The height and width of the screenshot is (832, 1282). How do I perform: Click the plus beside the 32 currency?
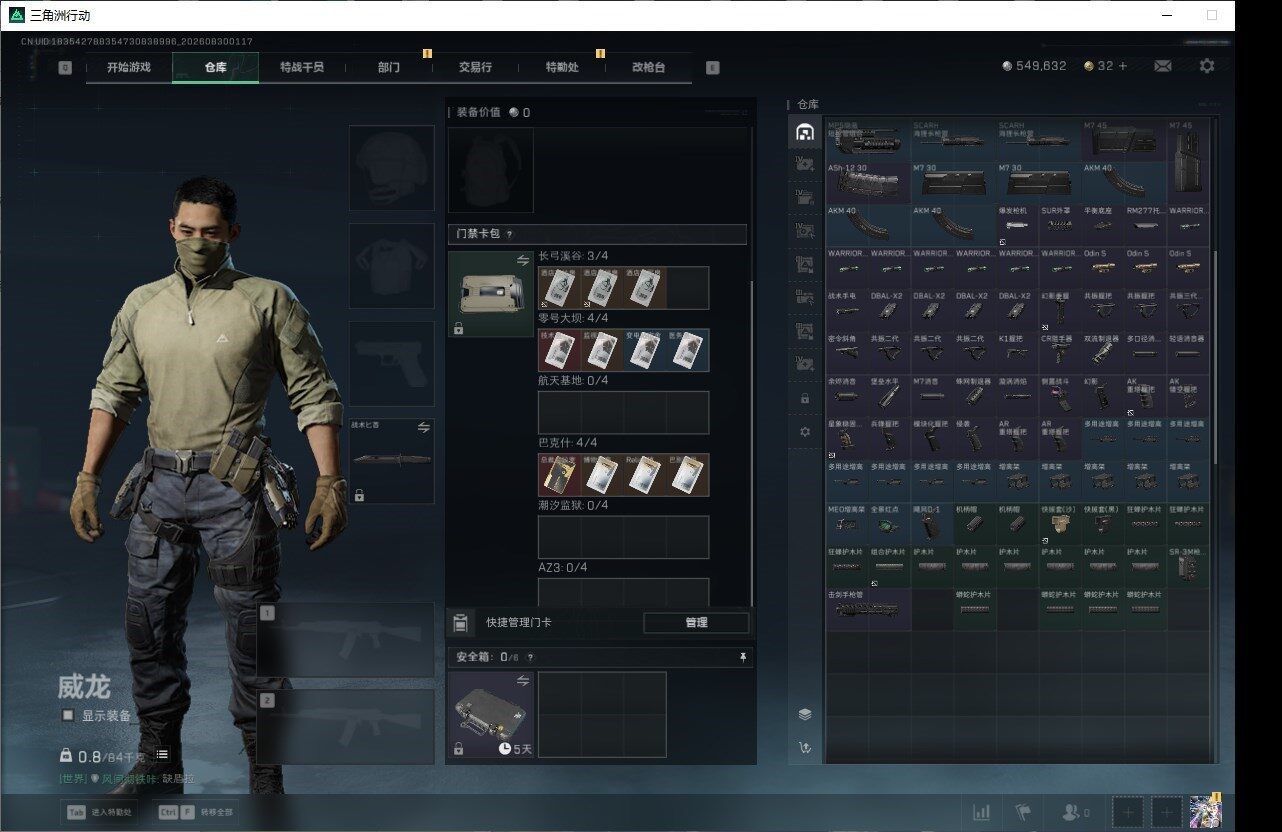click(x=1122, y=66)
